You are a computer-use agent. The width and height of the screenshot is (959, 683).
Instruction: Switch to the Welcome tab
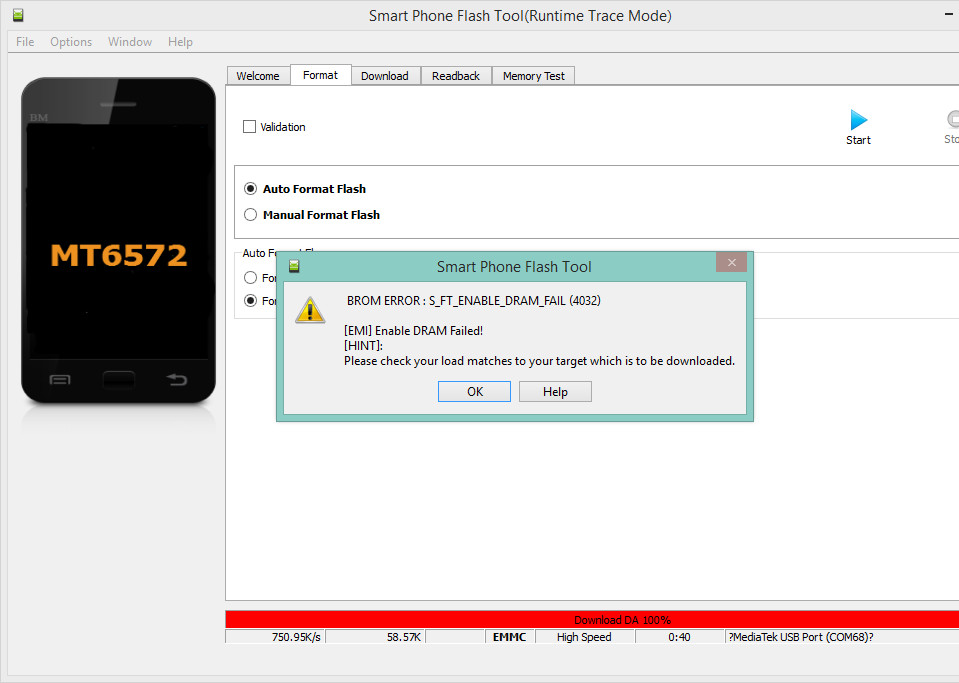tap(258, 76)
